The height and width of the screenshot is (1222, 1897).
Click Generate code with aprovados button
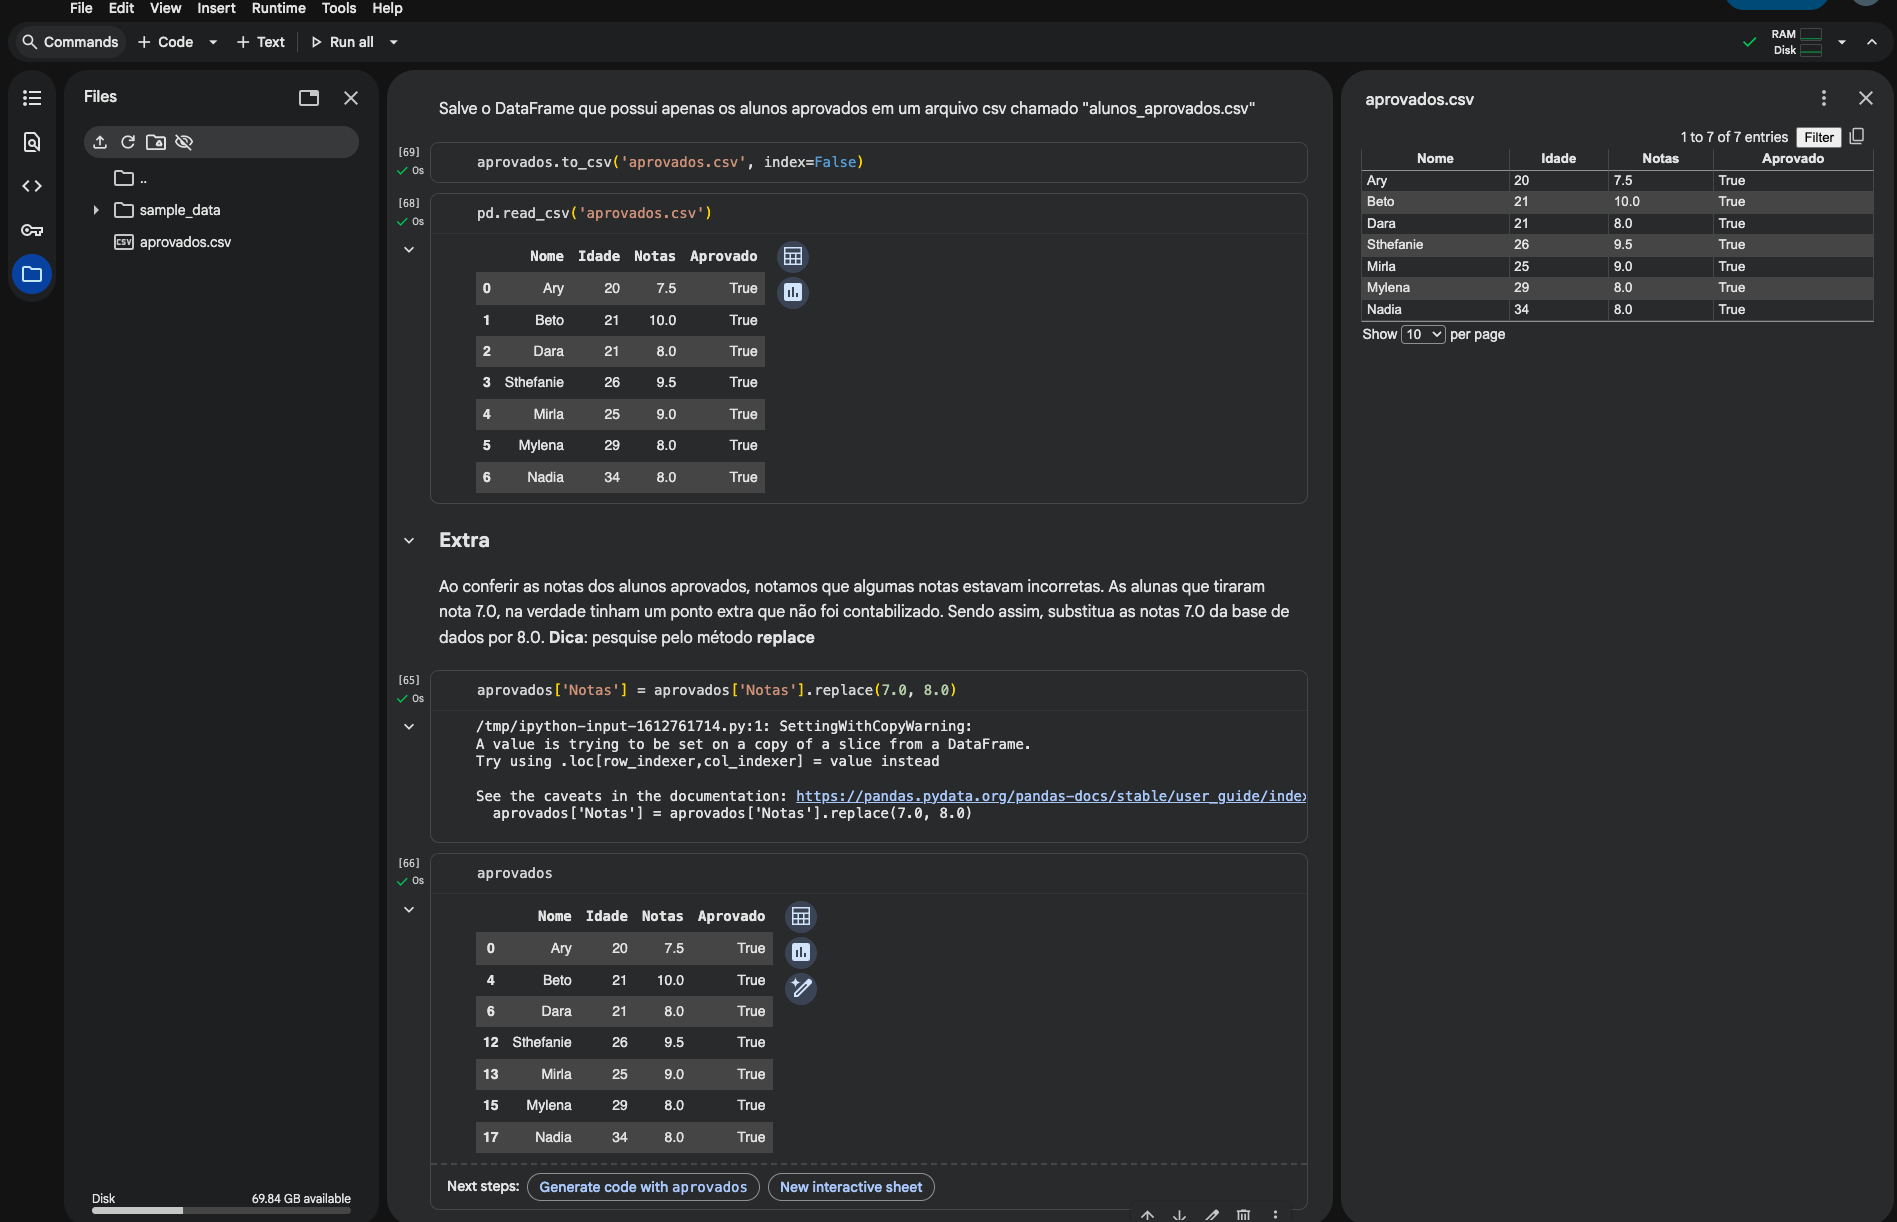[x=643, y=1187]
